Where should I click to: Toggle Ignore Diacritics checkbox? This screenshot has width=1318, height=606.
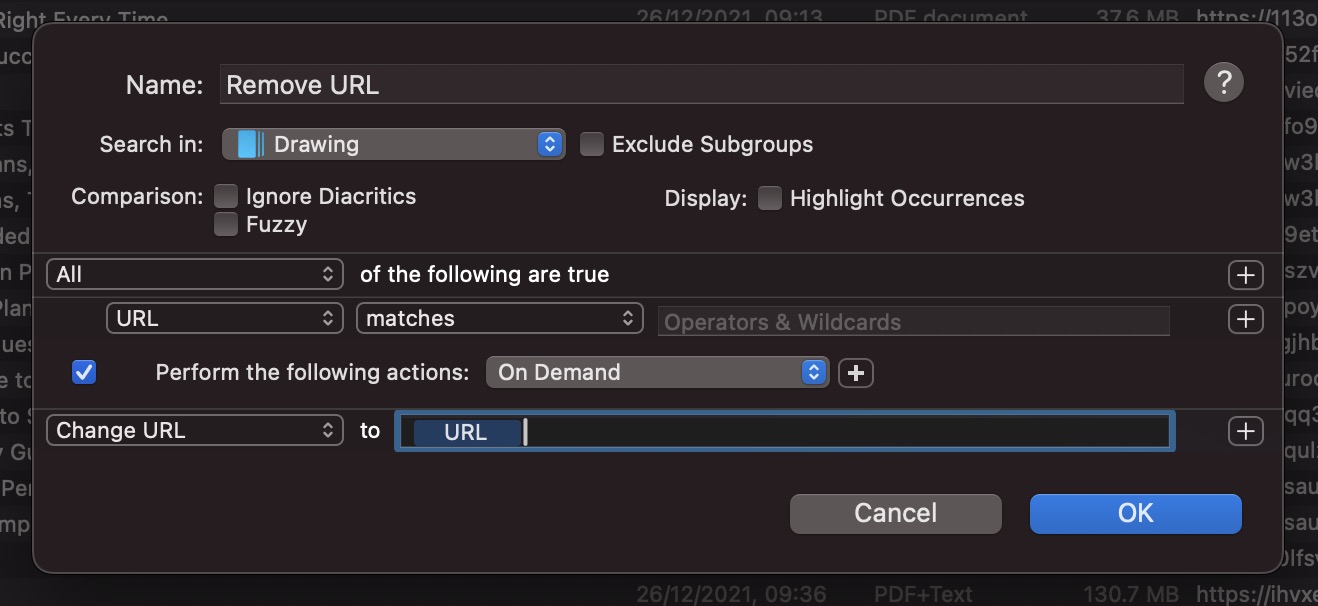[226, 197]
